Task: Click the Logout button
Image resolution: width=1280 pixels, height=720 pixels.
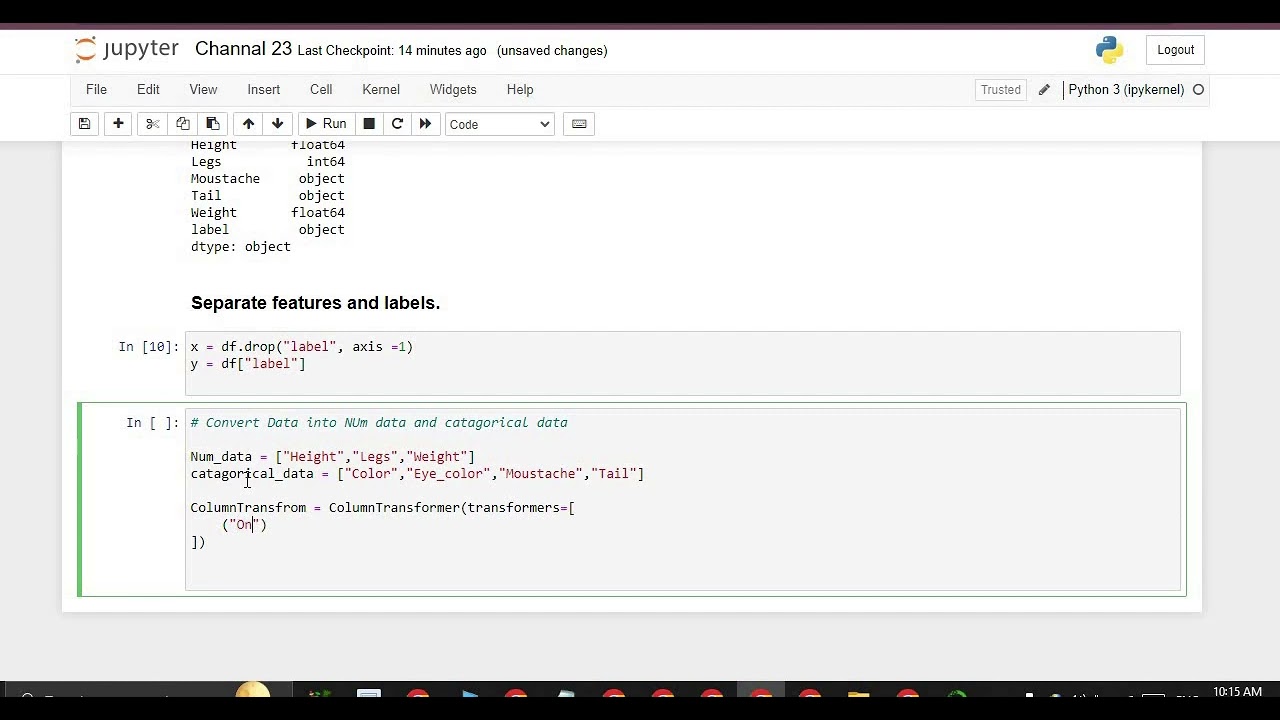Action: point(1176,50)
